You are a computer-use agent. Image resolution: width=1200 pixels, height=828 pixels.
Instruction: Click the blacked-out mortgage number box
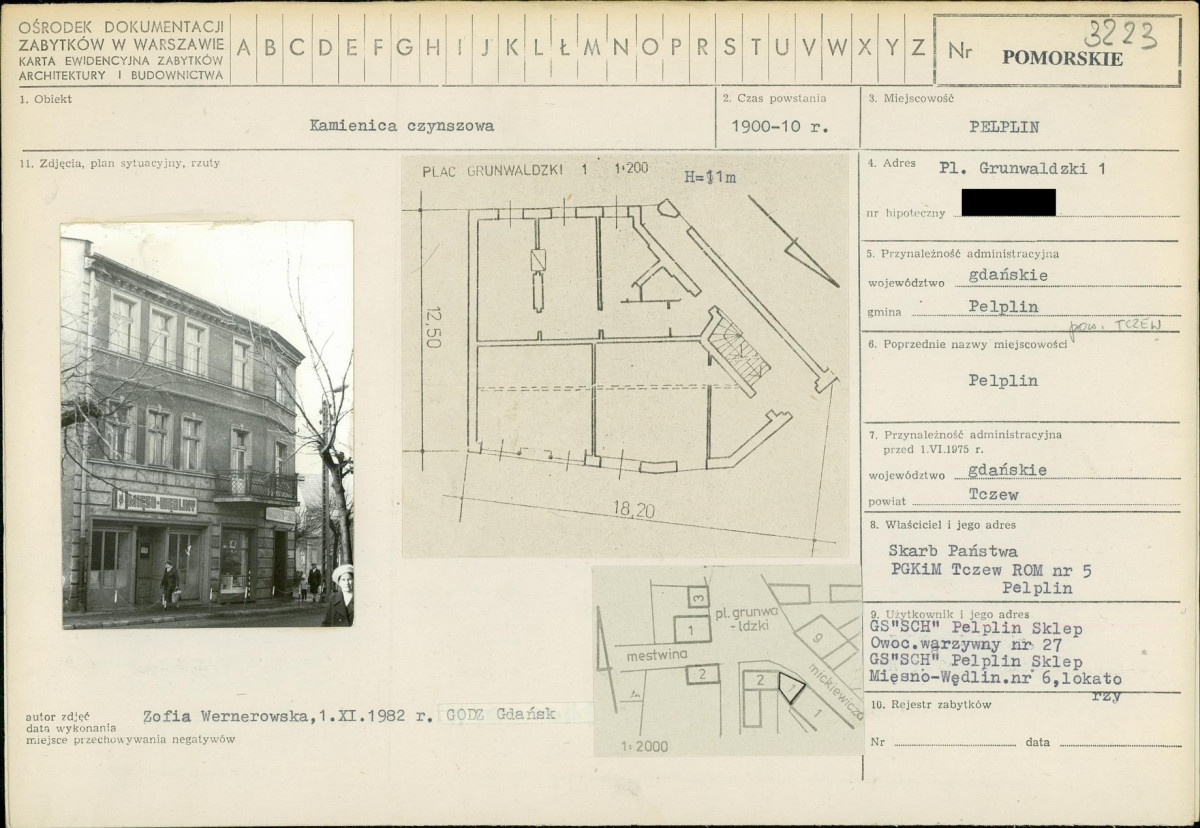1007,203
